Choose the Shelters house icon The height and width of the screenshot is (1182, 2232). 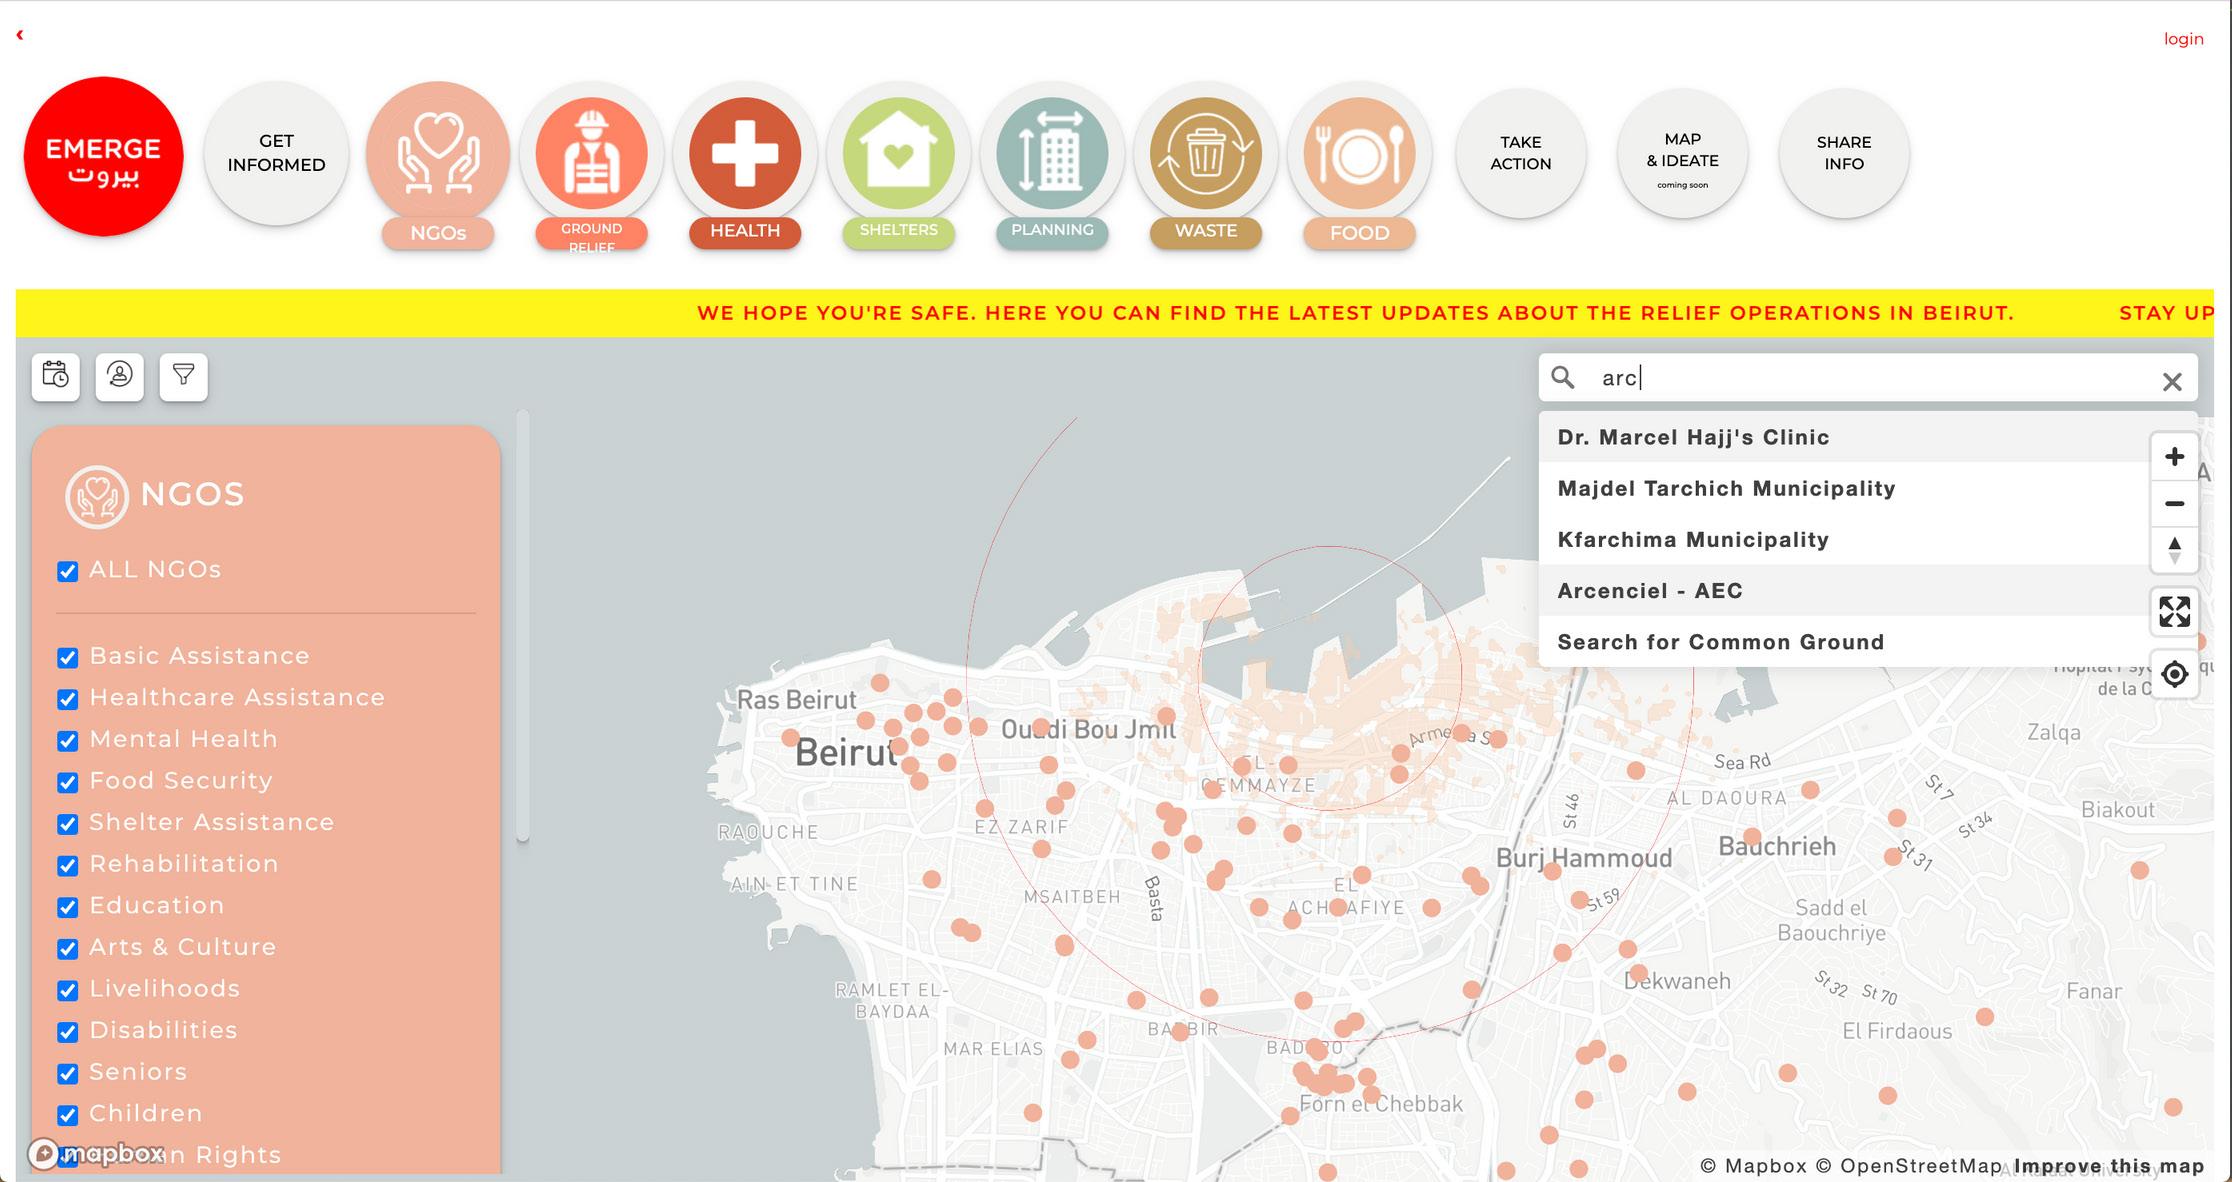point(898,154)
